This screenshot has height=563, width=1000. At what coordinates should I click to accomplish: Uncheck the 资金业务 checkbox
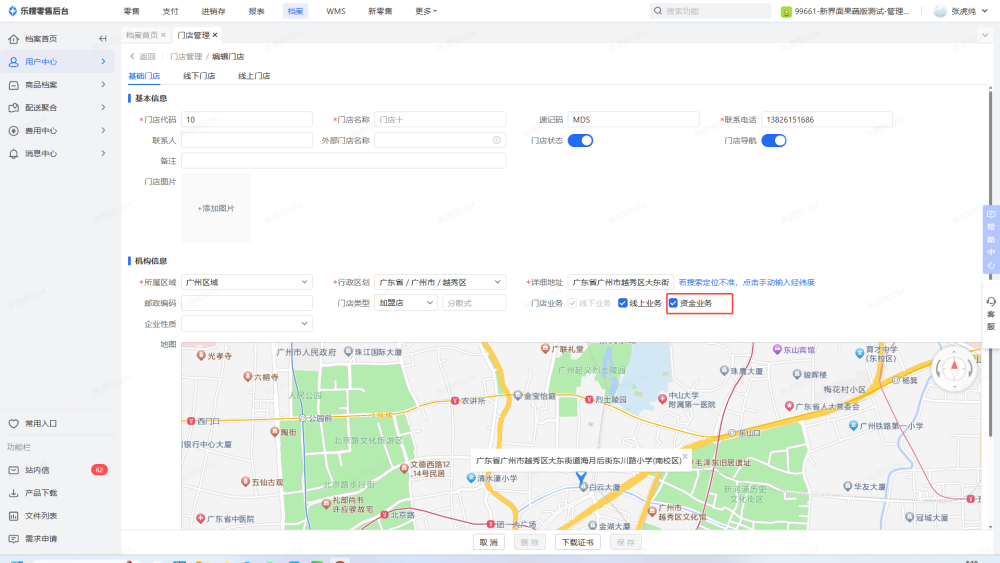tap(673, 303)
